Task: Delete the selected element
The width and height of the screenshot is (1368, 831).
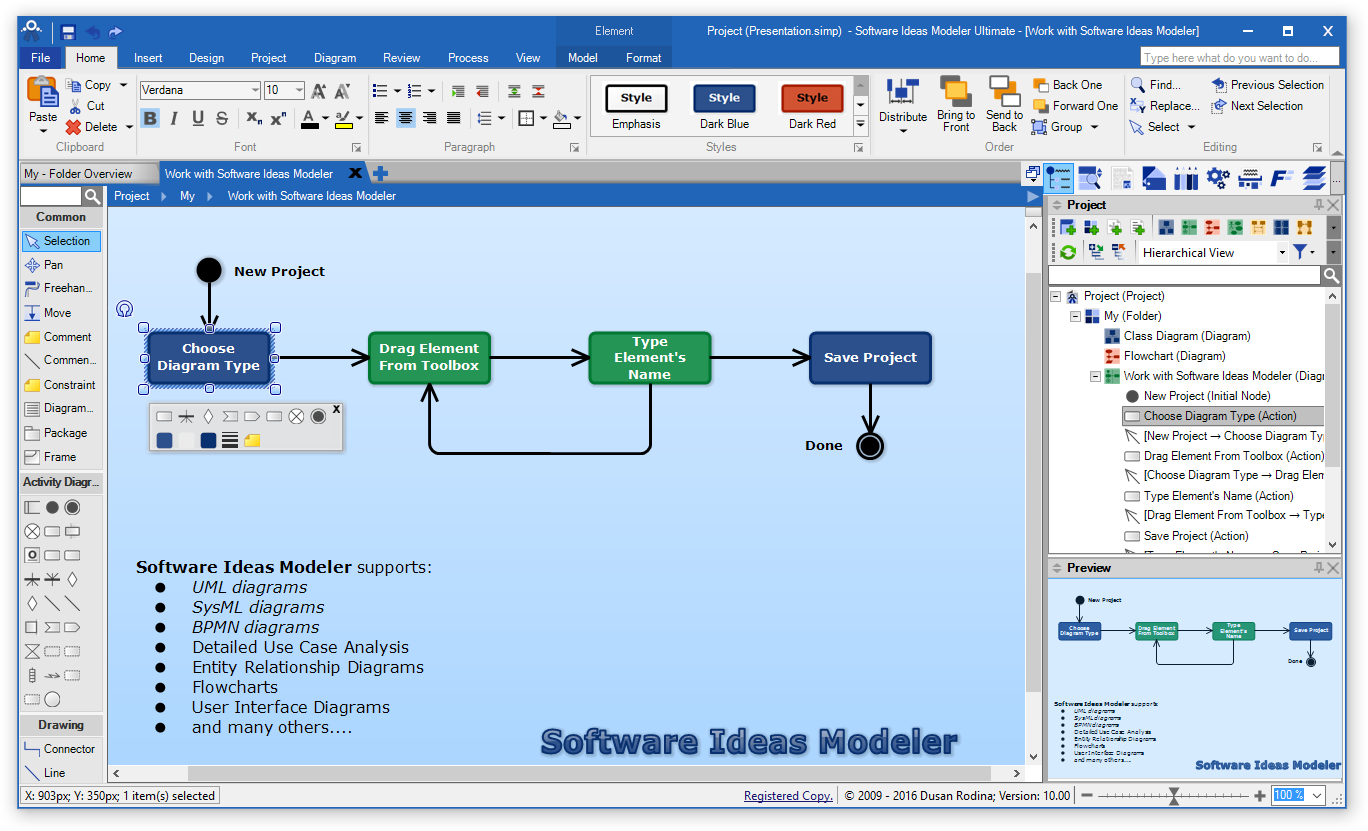Action: pyautogui.click(x=92, y=127)
